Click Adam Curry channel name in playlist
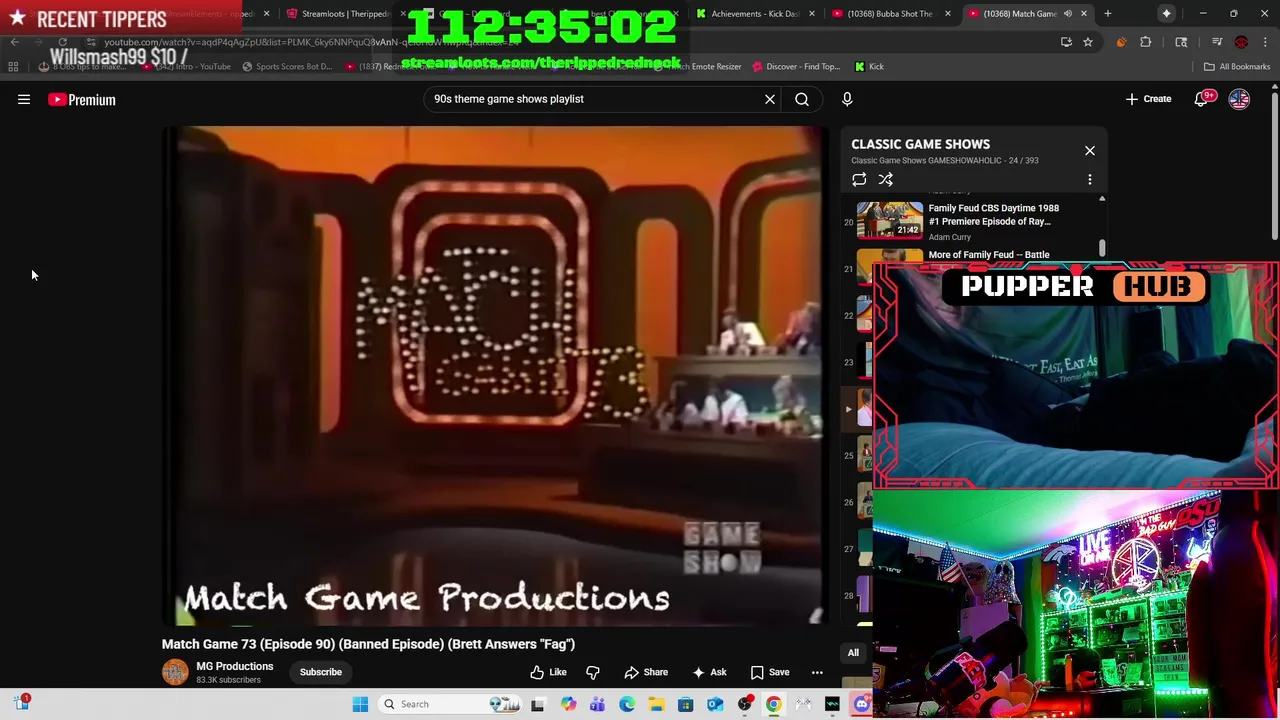Viewport: 1280px width, 720px height. coord(949,237)
